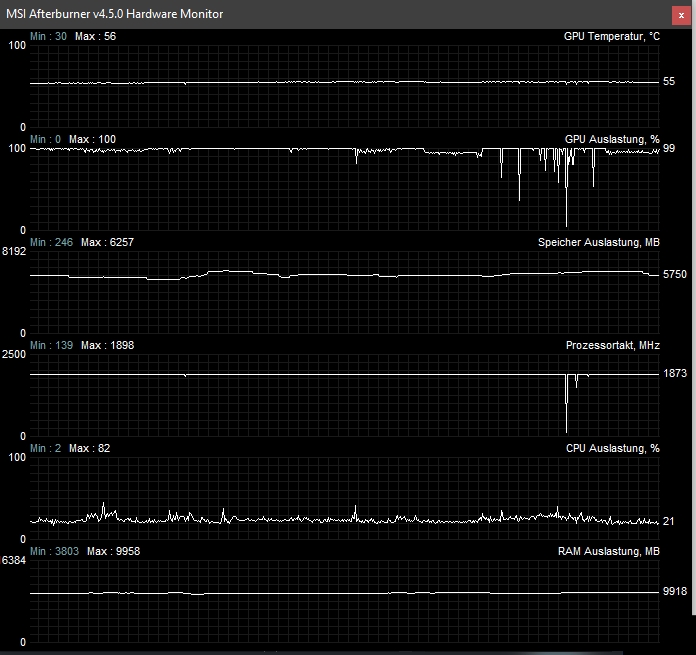The image size is (696, 655).
Task: Click the highest spike in the CPU Auslastung graph
Action: pos(103,507)
